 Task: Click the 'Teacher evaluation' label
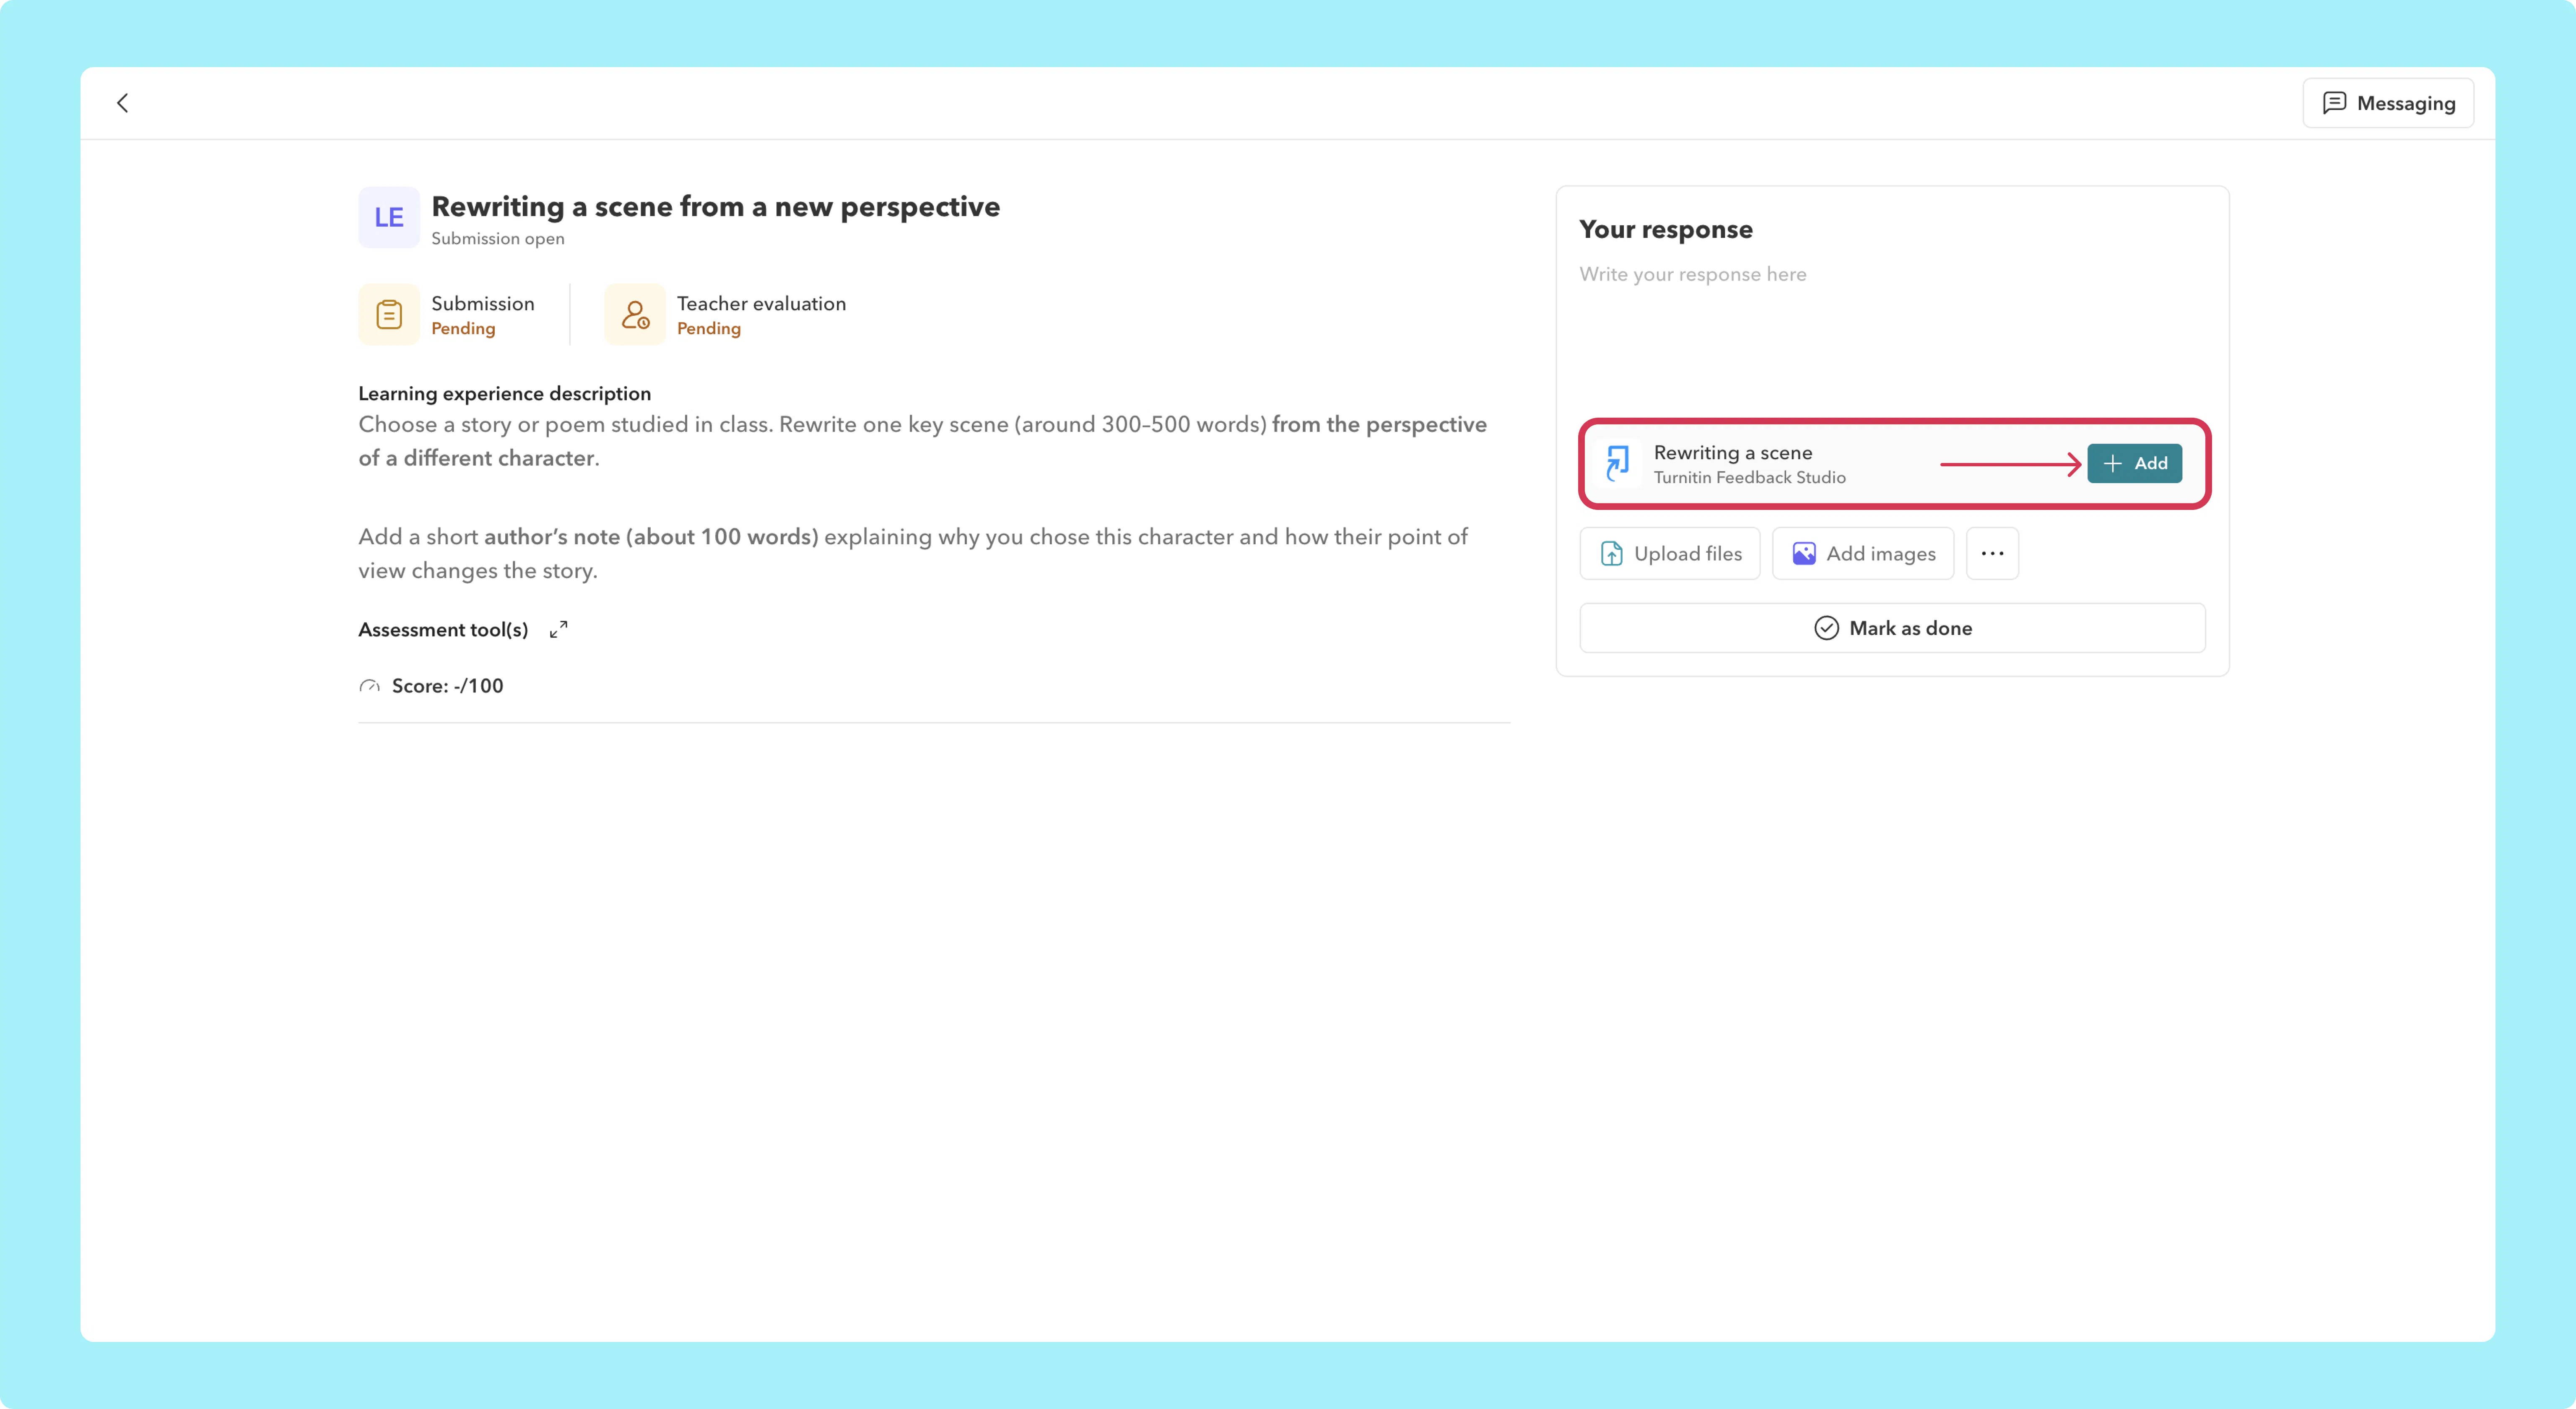(x=762, y=303)
